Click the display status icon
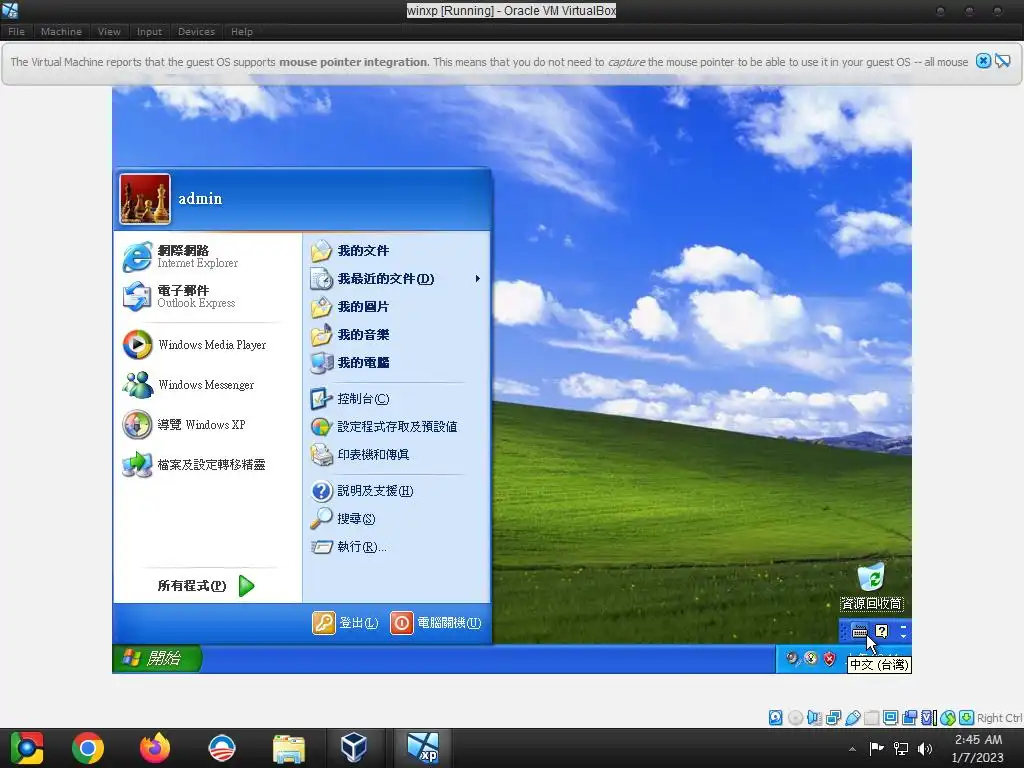The width and height of the screenshot is (1024, 768). pyautogui.click(x=890, y=718)
